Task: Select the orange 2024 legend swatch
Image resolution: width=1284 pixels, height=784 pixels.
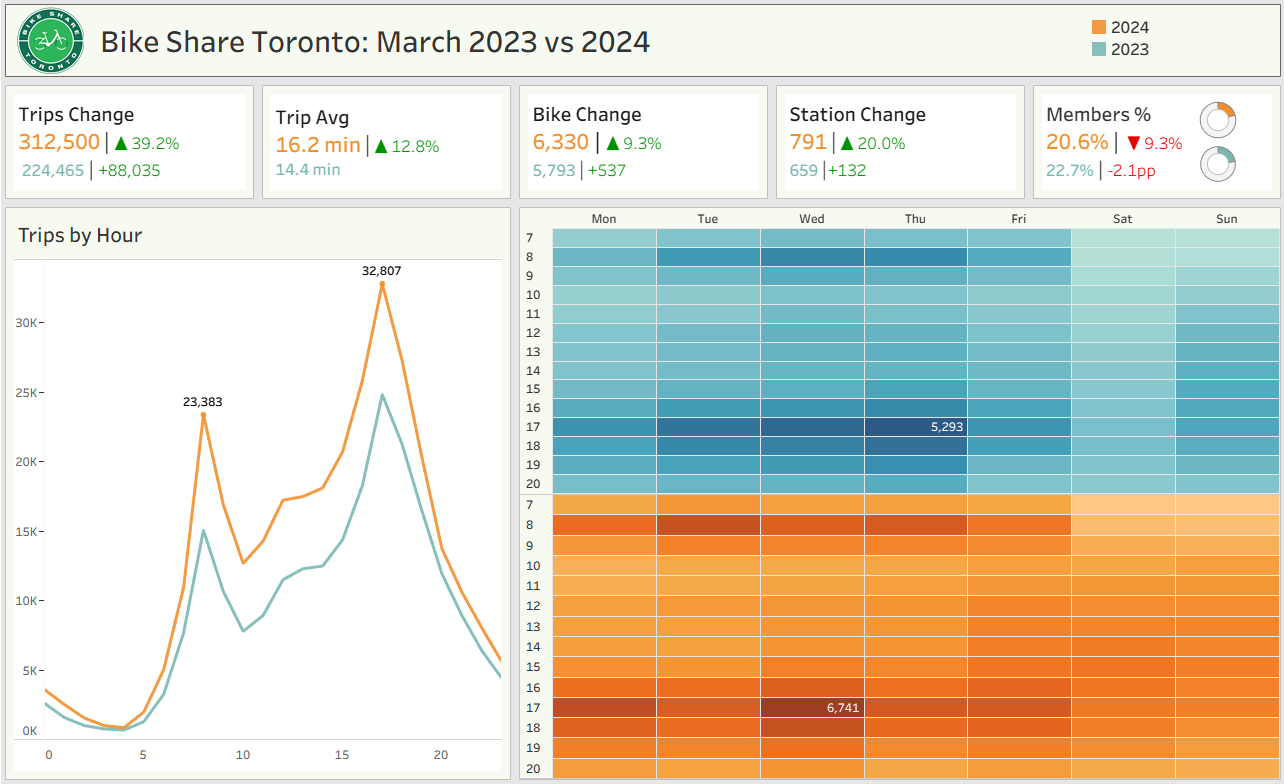Action: click(x=1098, y=28)
